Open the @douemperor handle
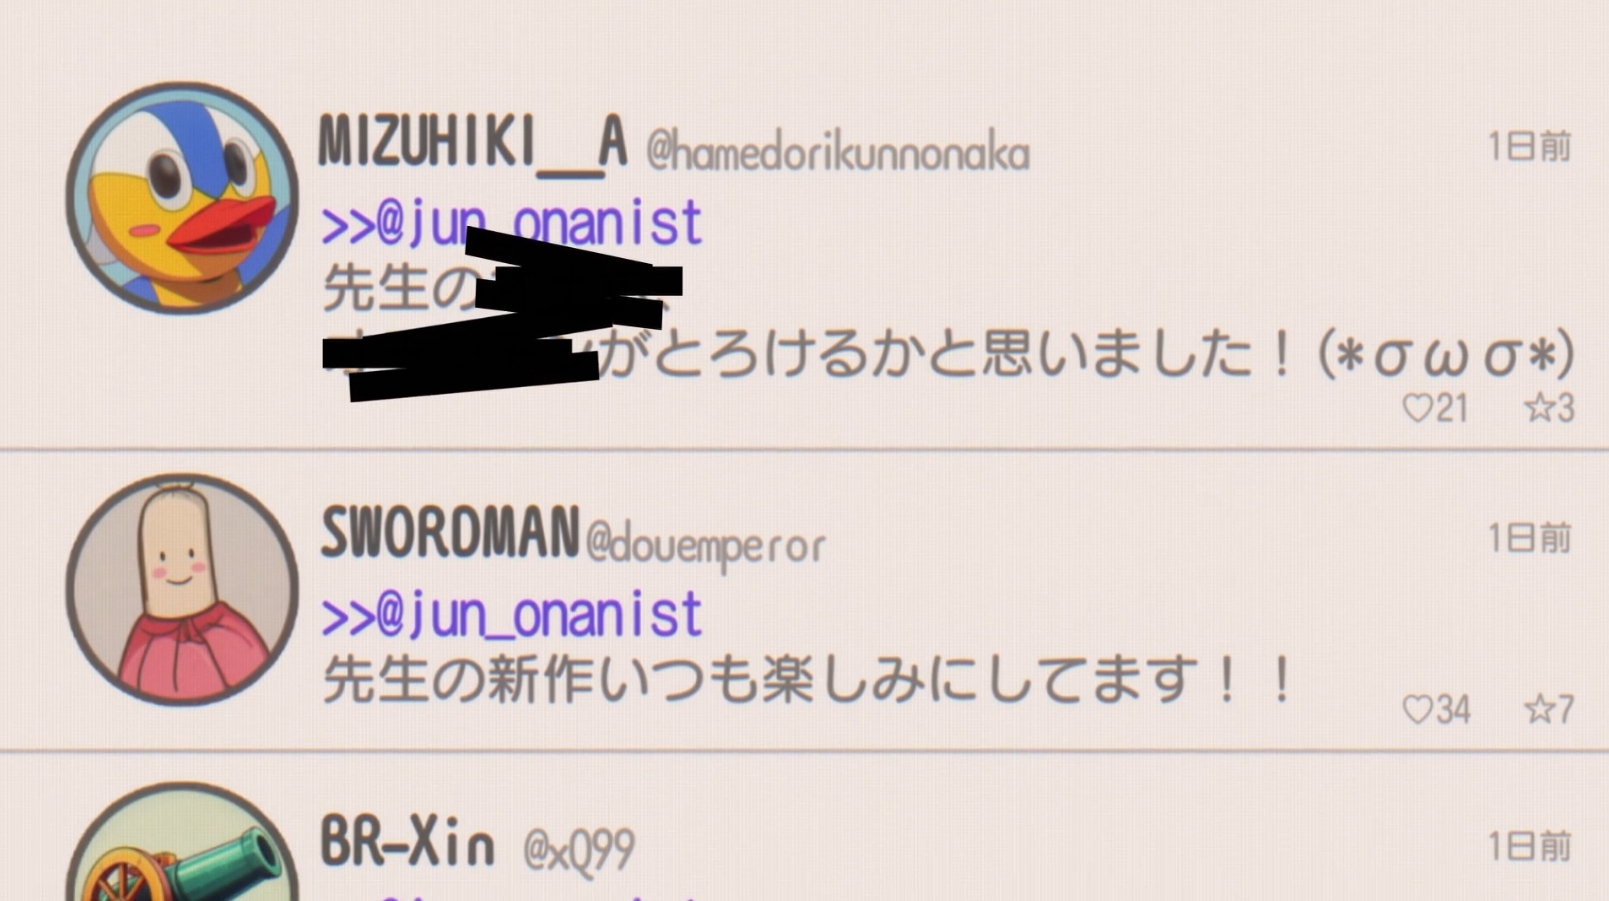This screenshot has height=901, width=1609. click(706, 545)
